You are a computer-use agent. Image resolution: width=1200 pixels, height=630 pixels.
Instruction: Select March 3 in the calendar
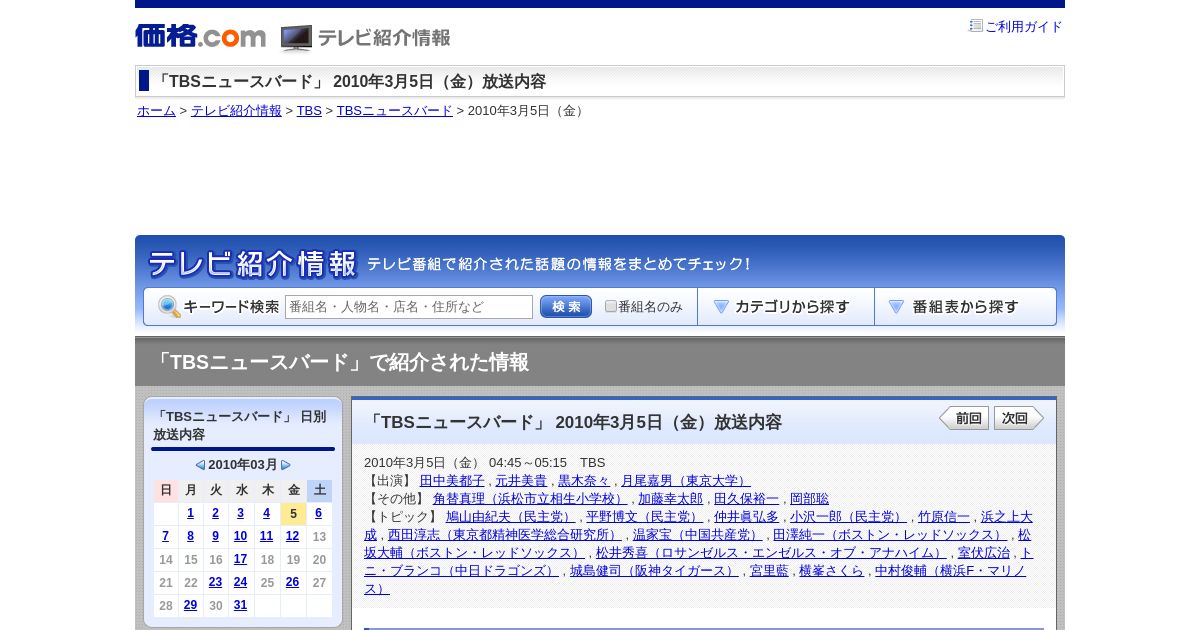240,513
